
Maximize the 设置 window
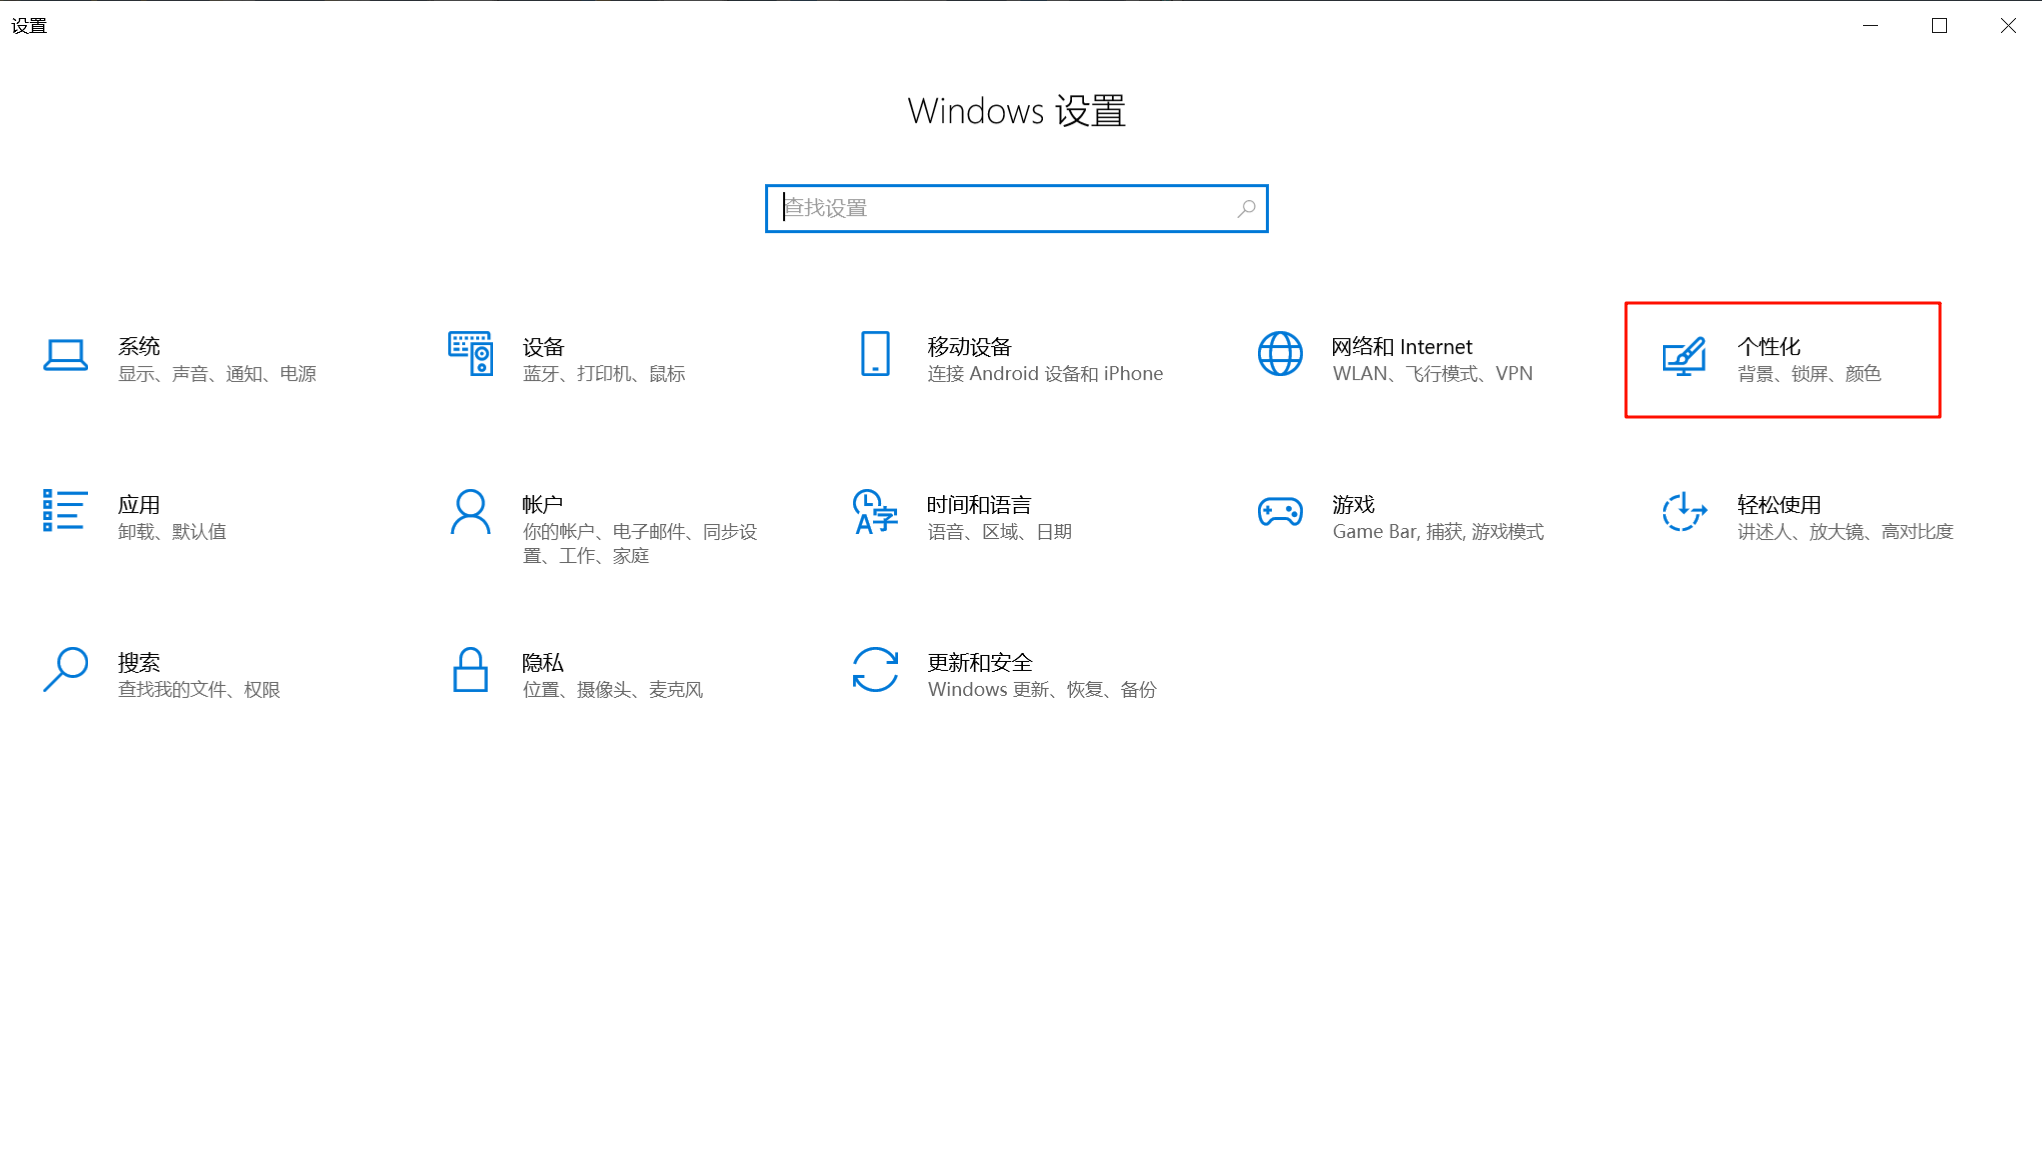click(x=1939, y=26)
